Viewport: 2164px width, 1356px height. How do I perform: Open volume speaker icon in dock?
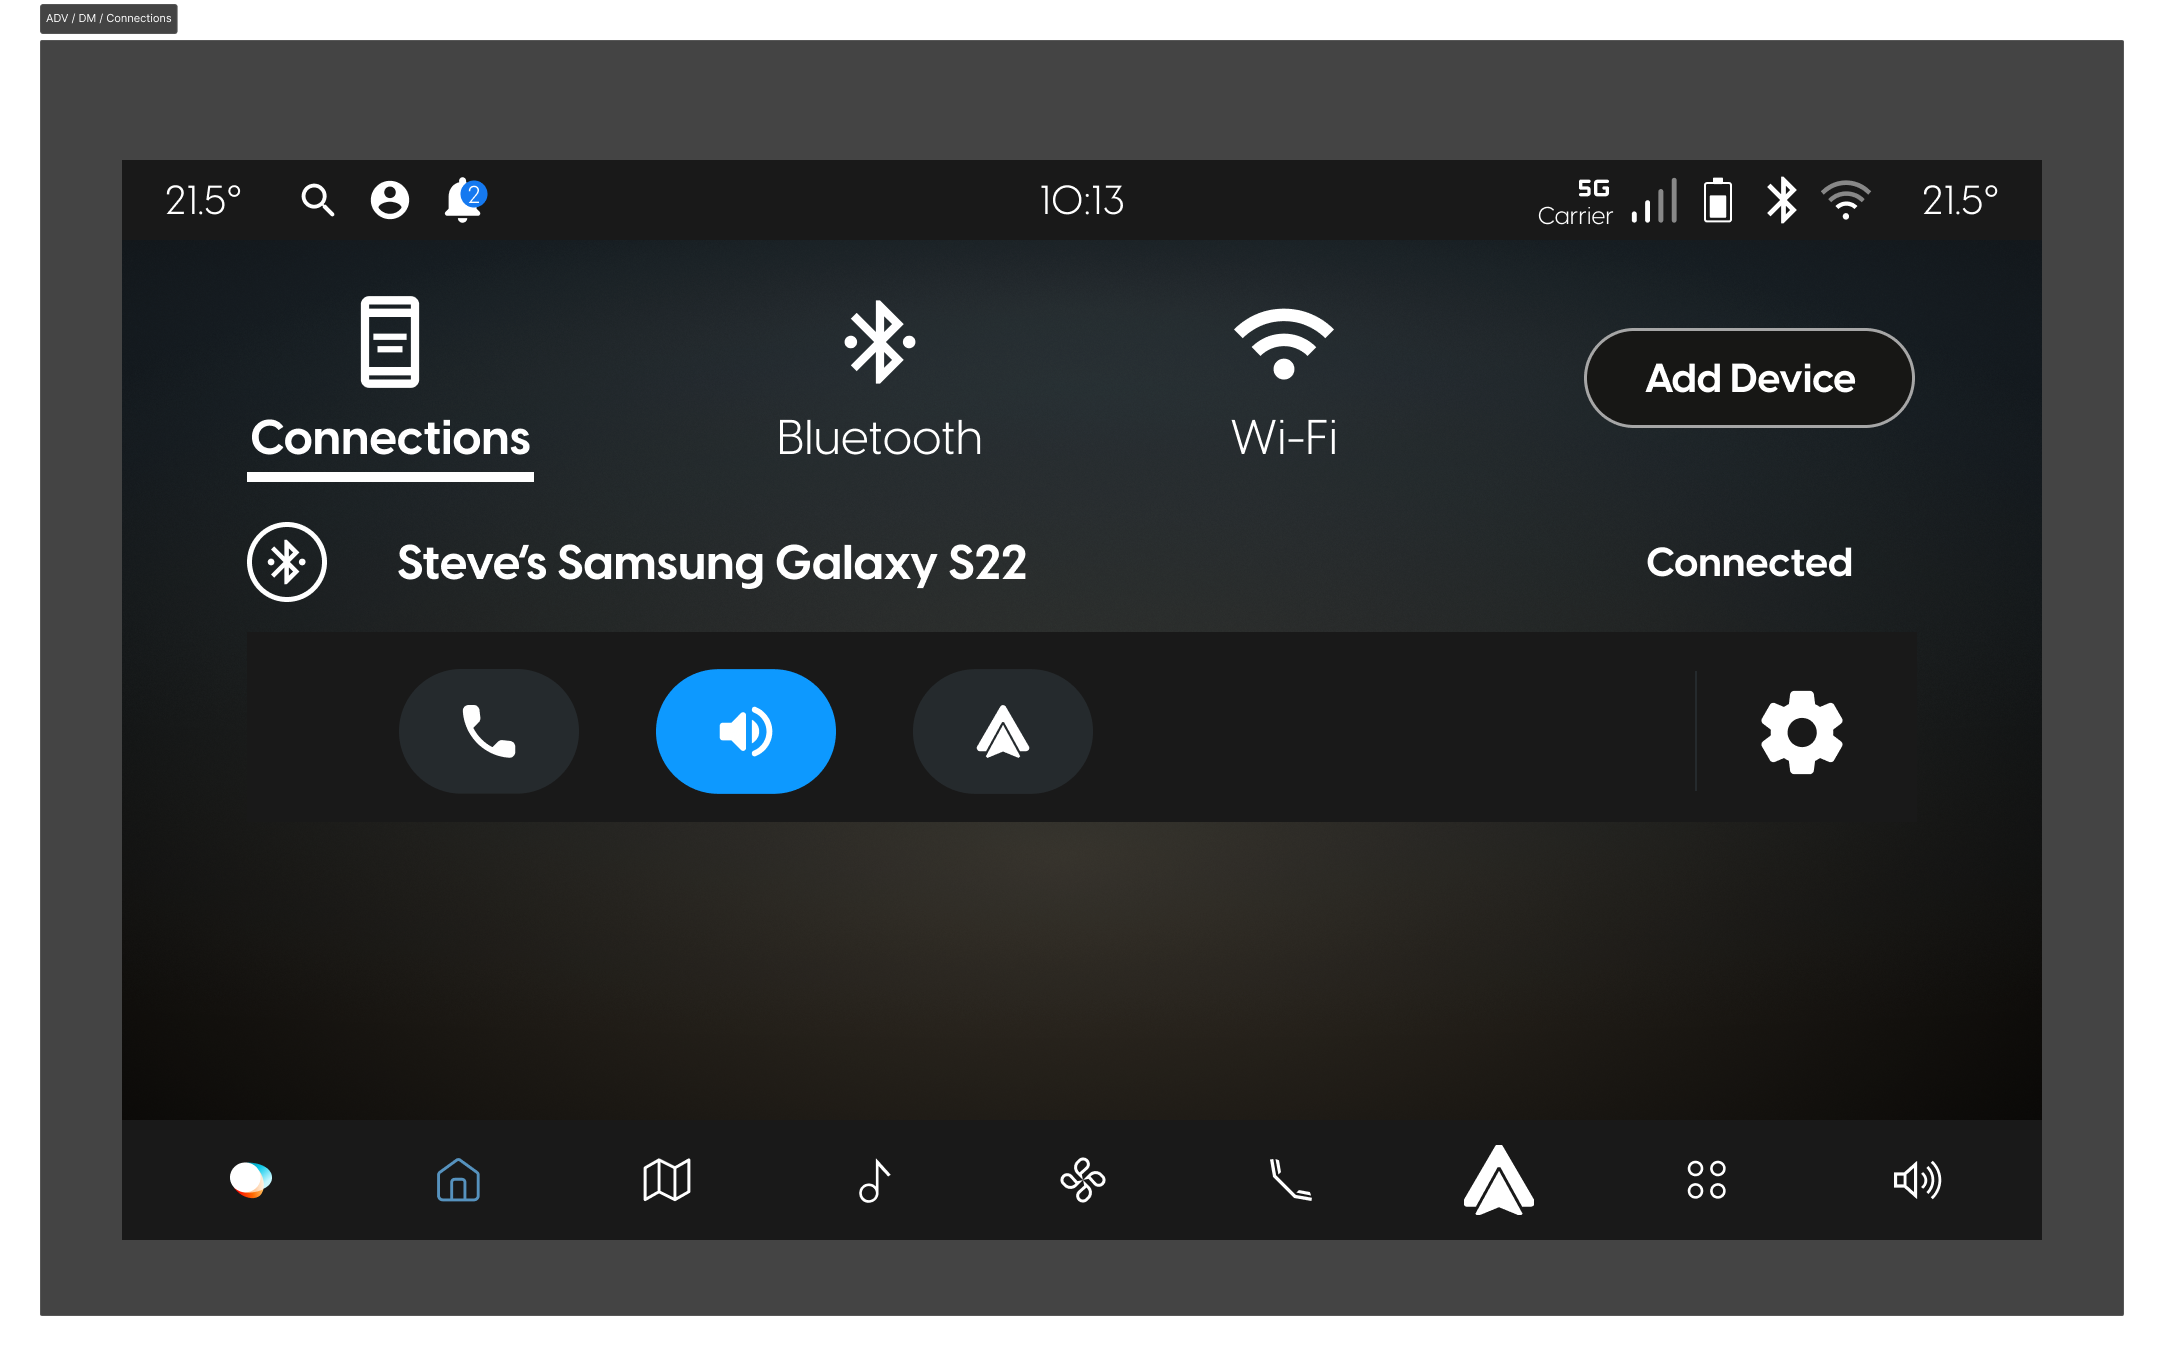(1917, 1180)
